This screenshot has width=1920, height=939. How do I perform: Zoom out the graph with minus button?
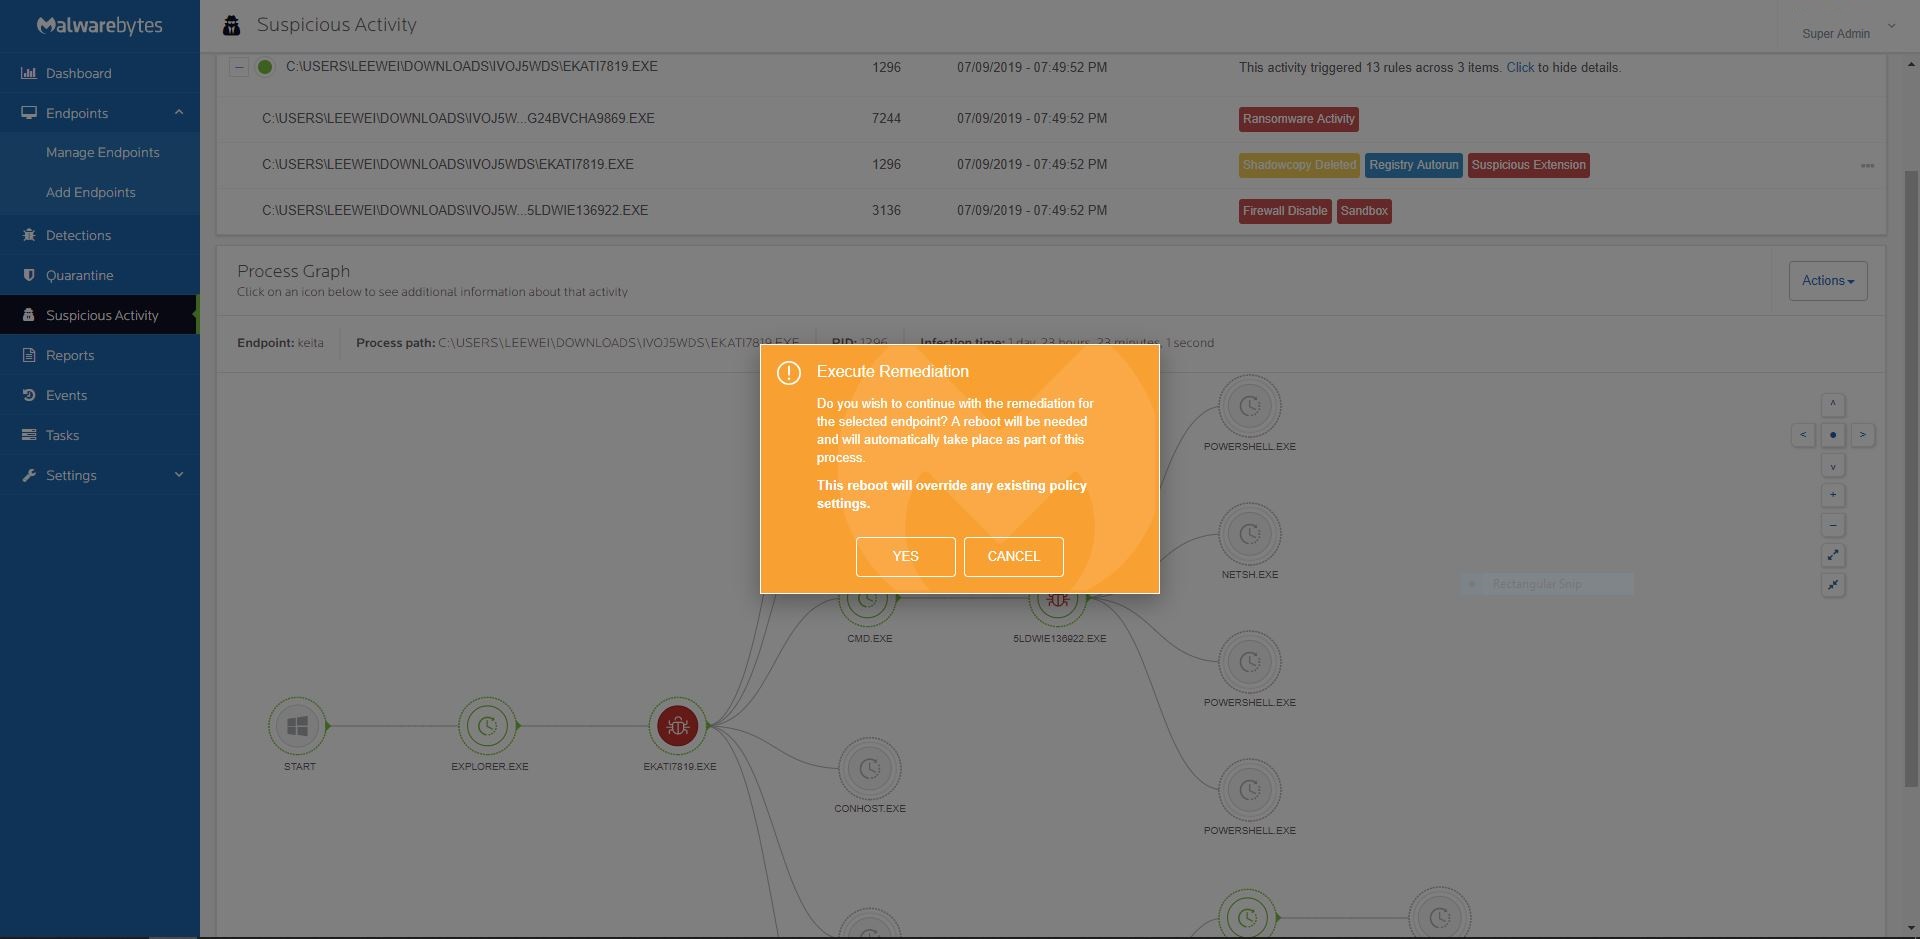[x=1832, y=525]
